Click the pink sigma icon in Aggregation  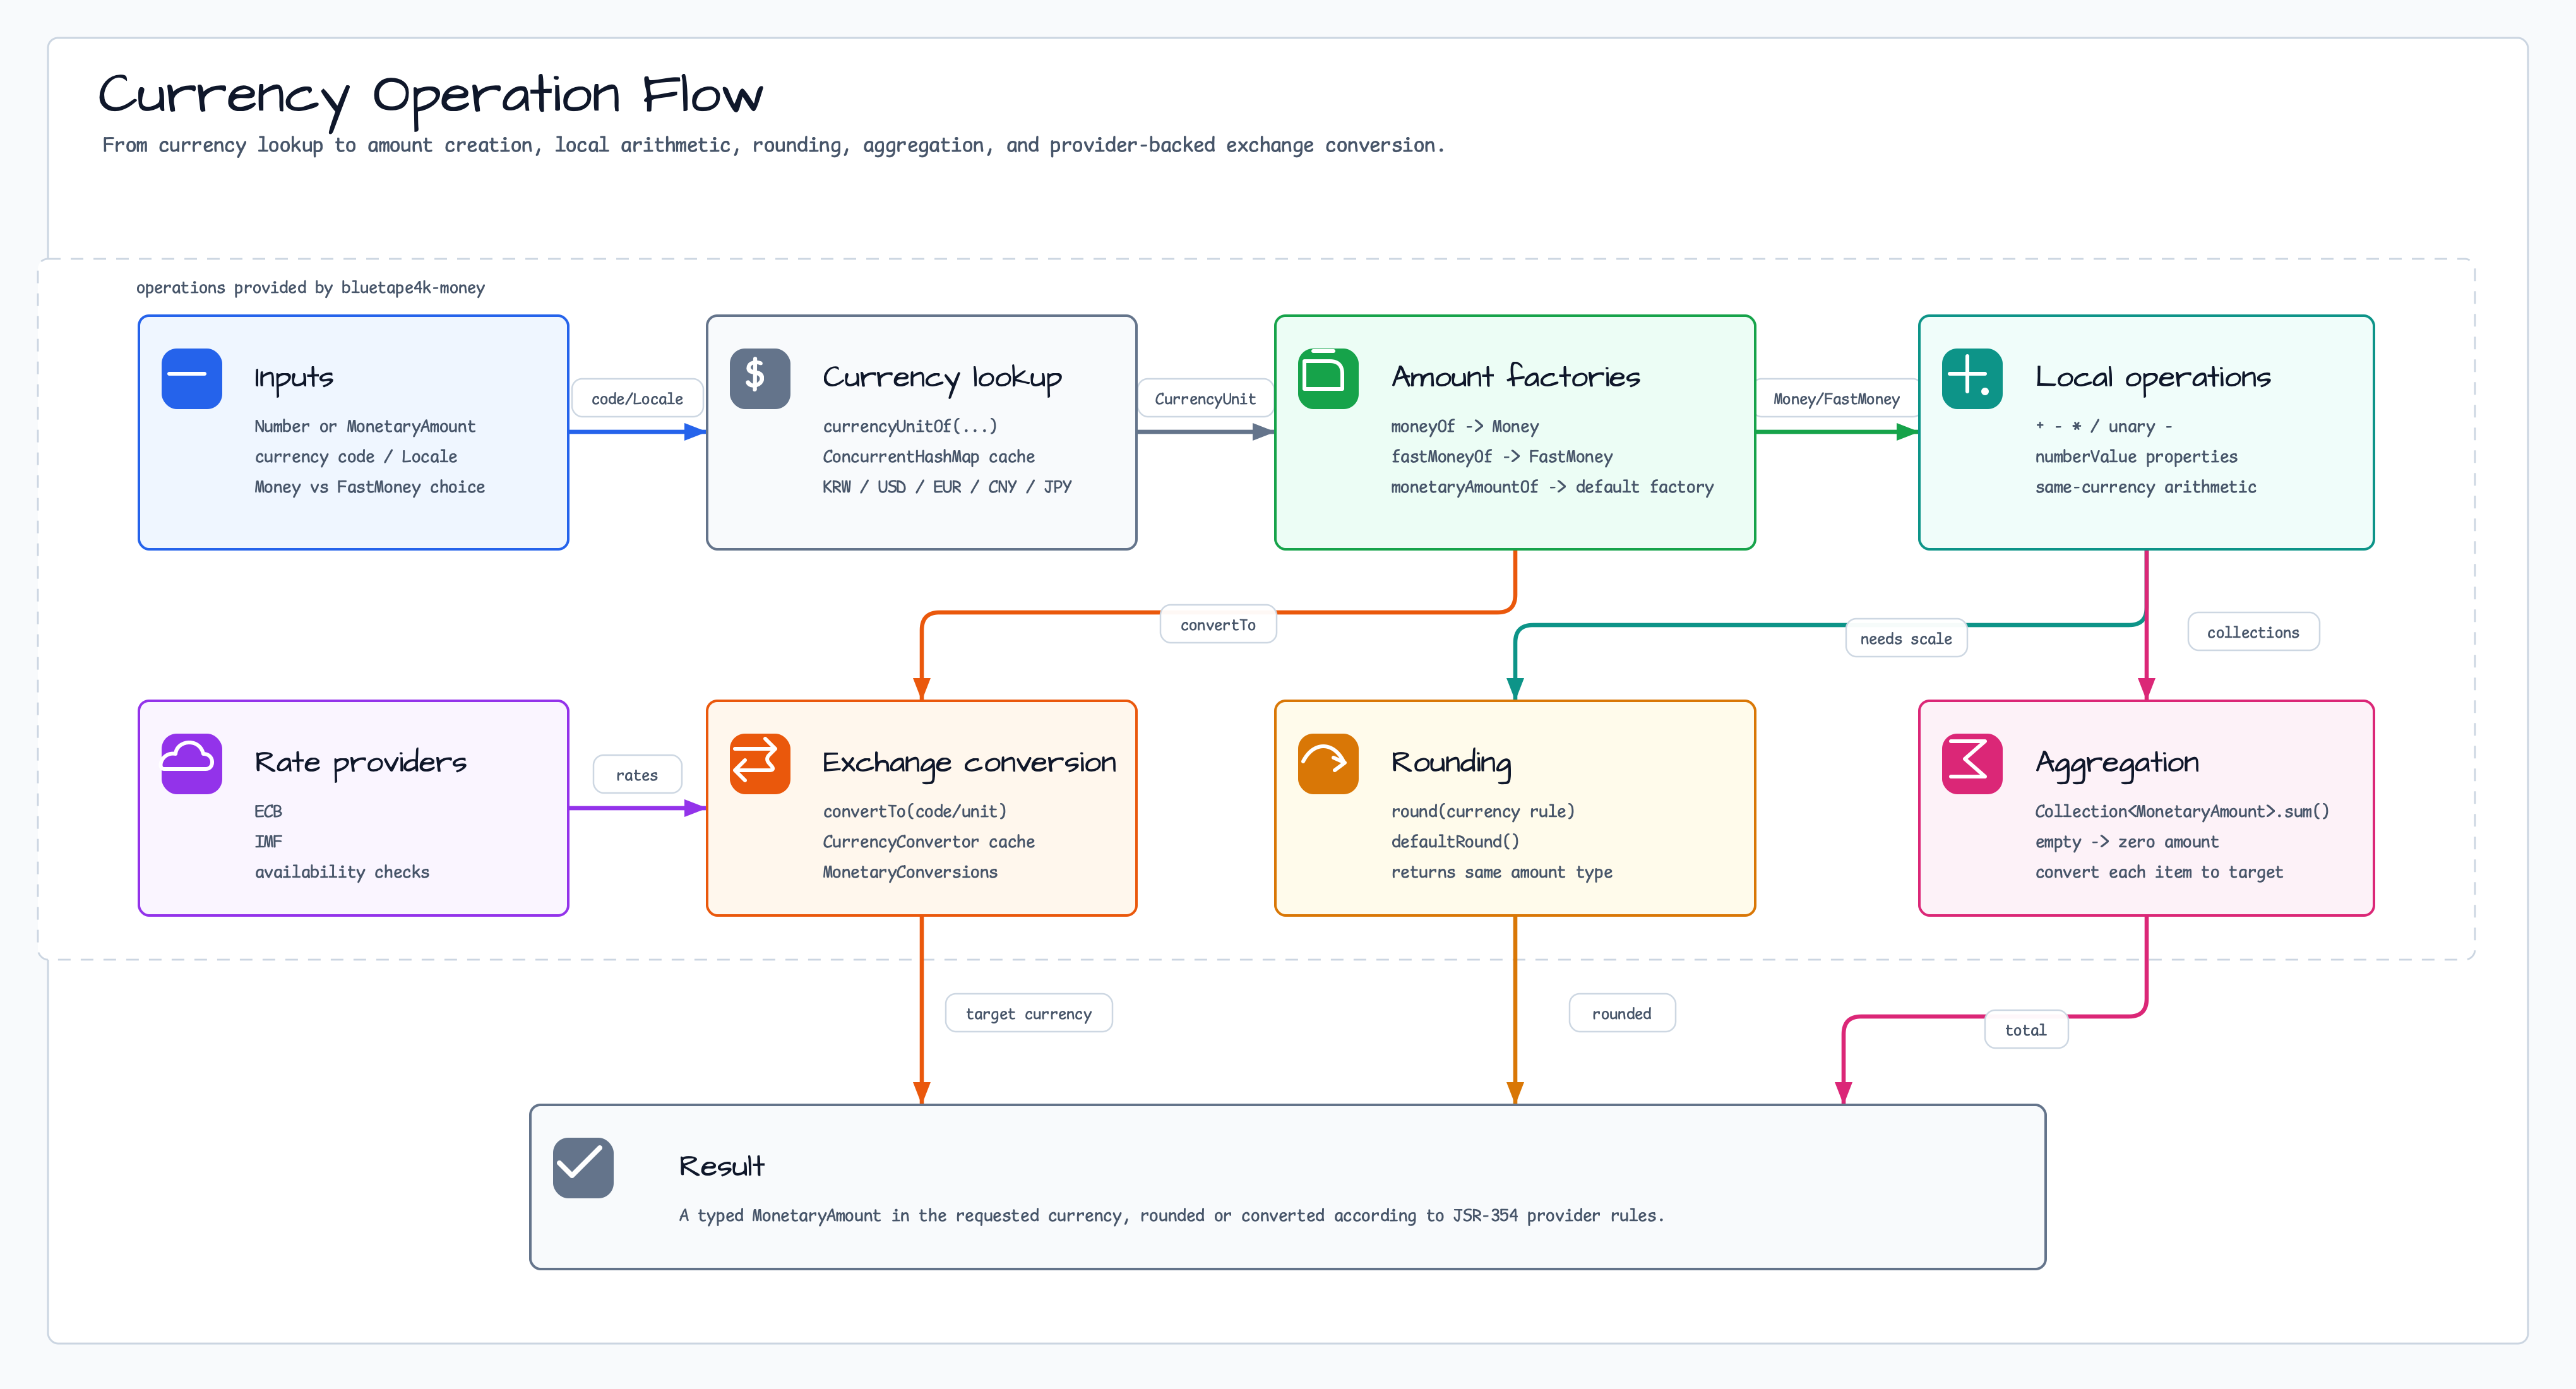click(1971, 763)
